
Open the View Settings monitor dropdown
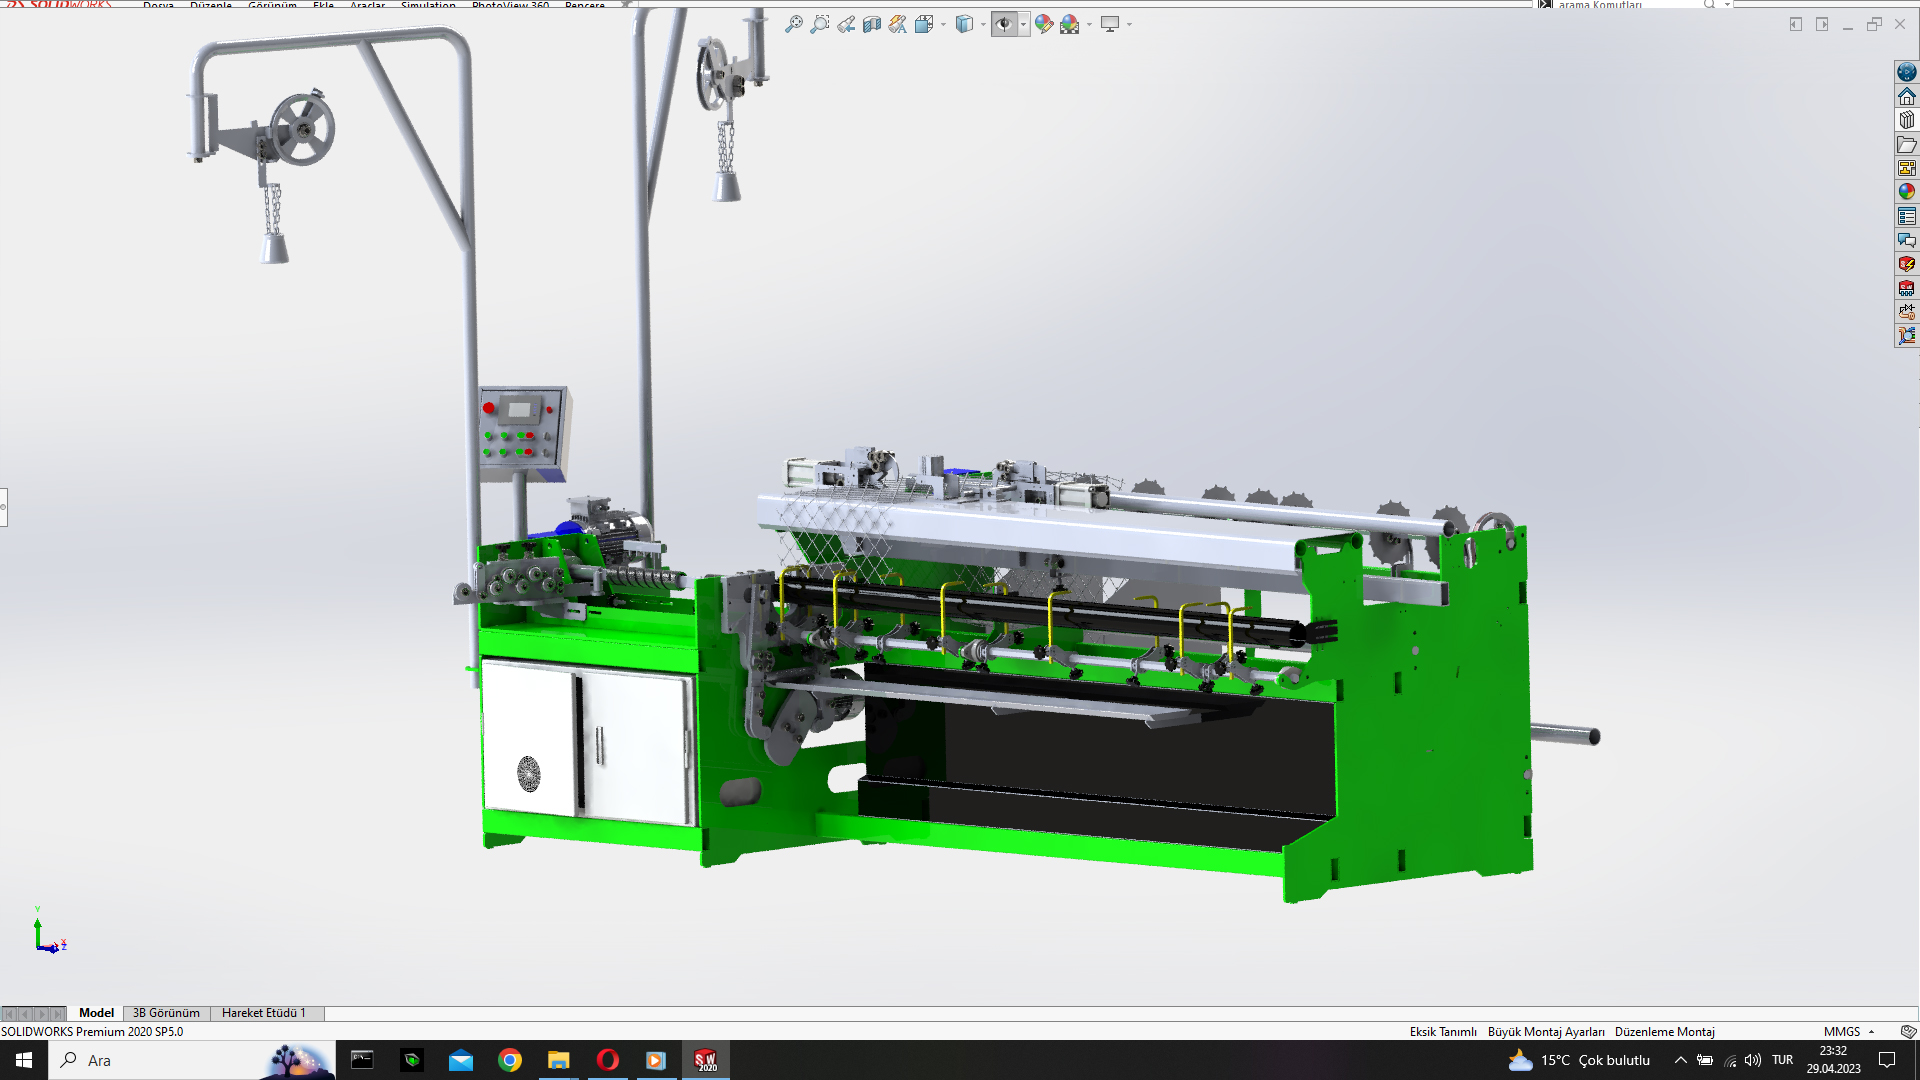tap(1129, 25)
